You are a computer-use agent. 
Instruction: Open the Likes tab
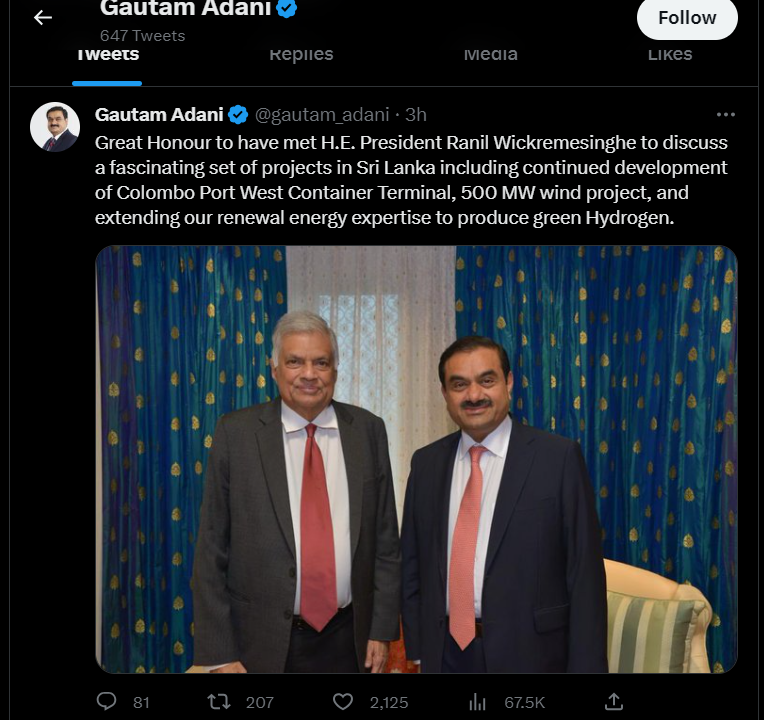669,55
